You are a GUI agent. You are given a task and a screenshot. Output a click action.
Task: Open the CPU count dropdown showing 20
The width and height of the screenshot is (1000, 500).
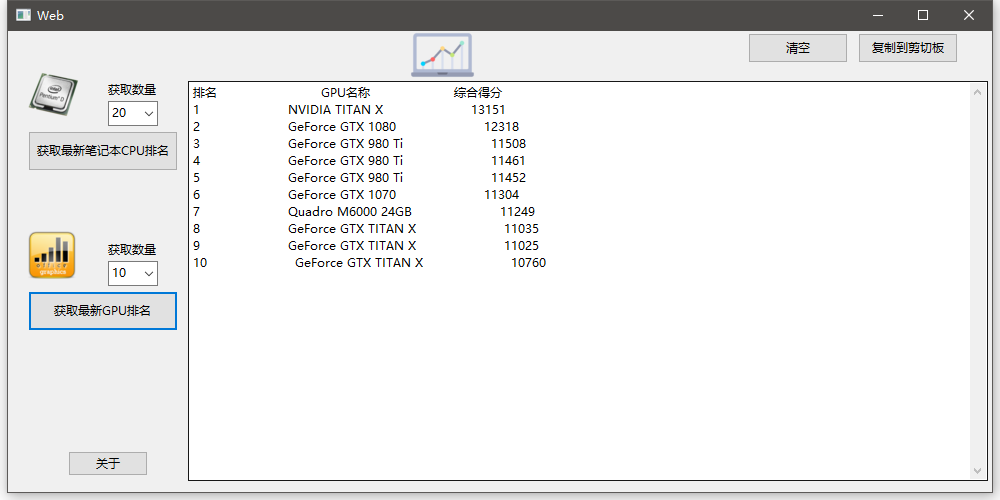(133, 114)
